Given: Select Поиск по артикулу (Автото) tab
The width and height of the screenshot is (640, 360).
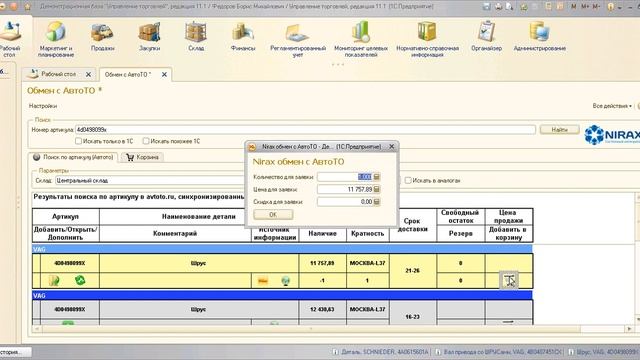Looking at the screenshot, I should [x=73, y=157].
